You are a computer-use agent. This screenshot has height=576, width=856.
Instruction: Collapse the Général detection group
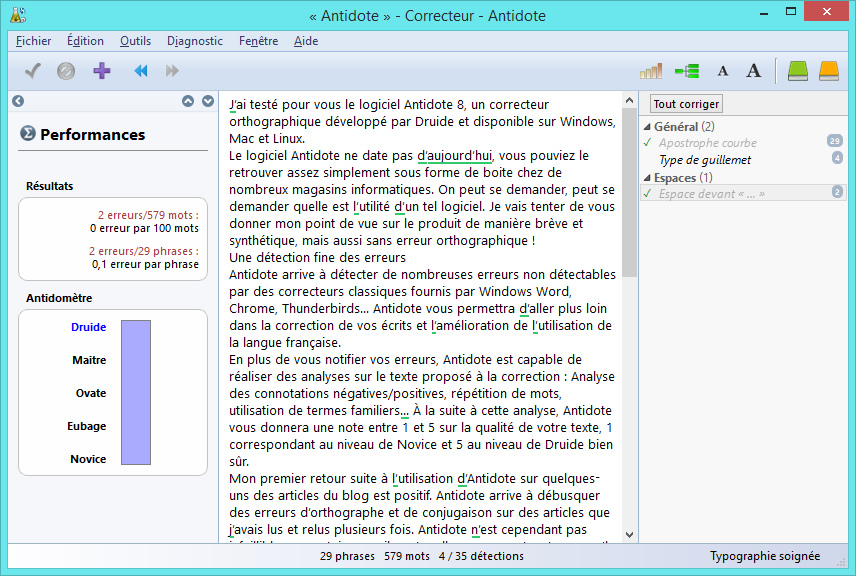pos(647,127)
